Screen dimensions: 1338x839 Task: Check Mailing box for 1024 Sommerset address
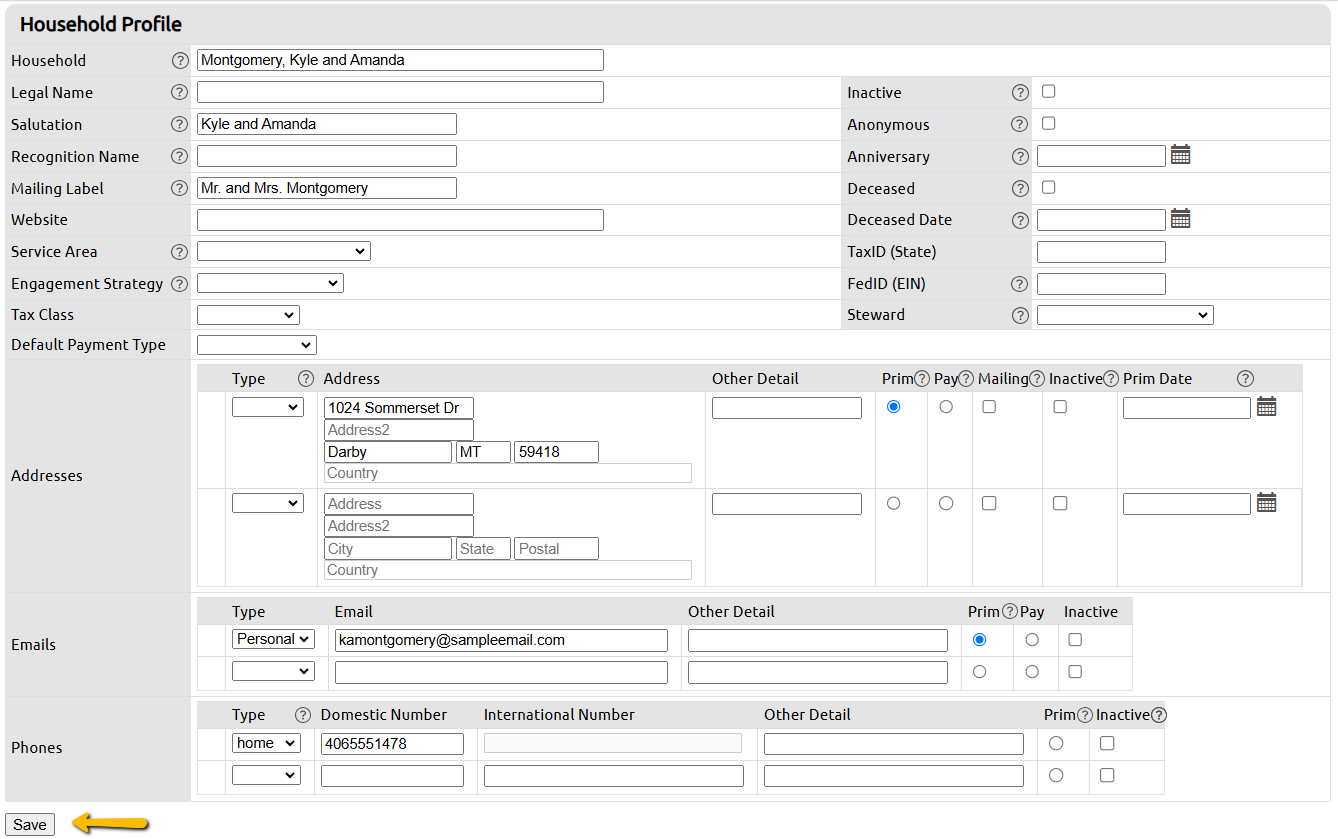tap(989, 407)
